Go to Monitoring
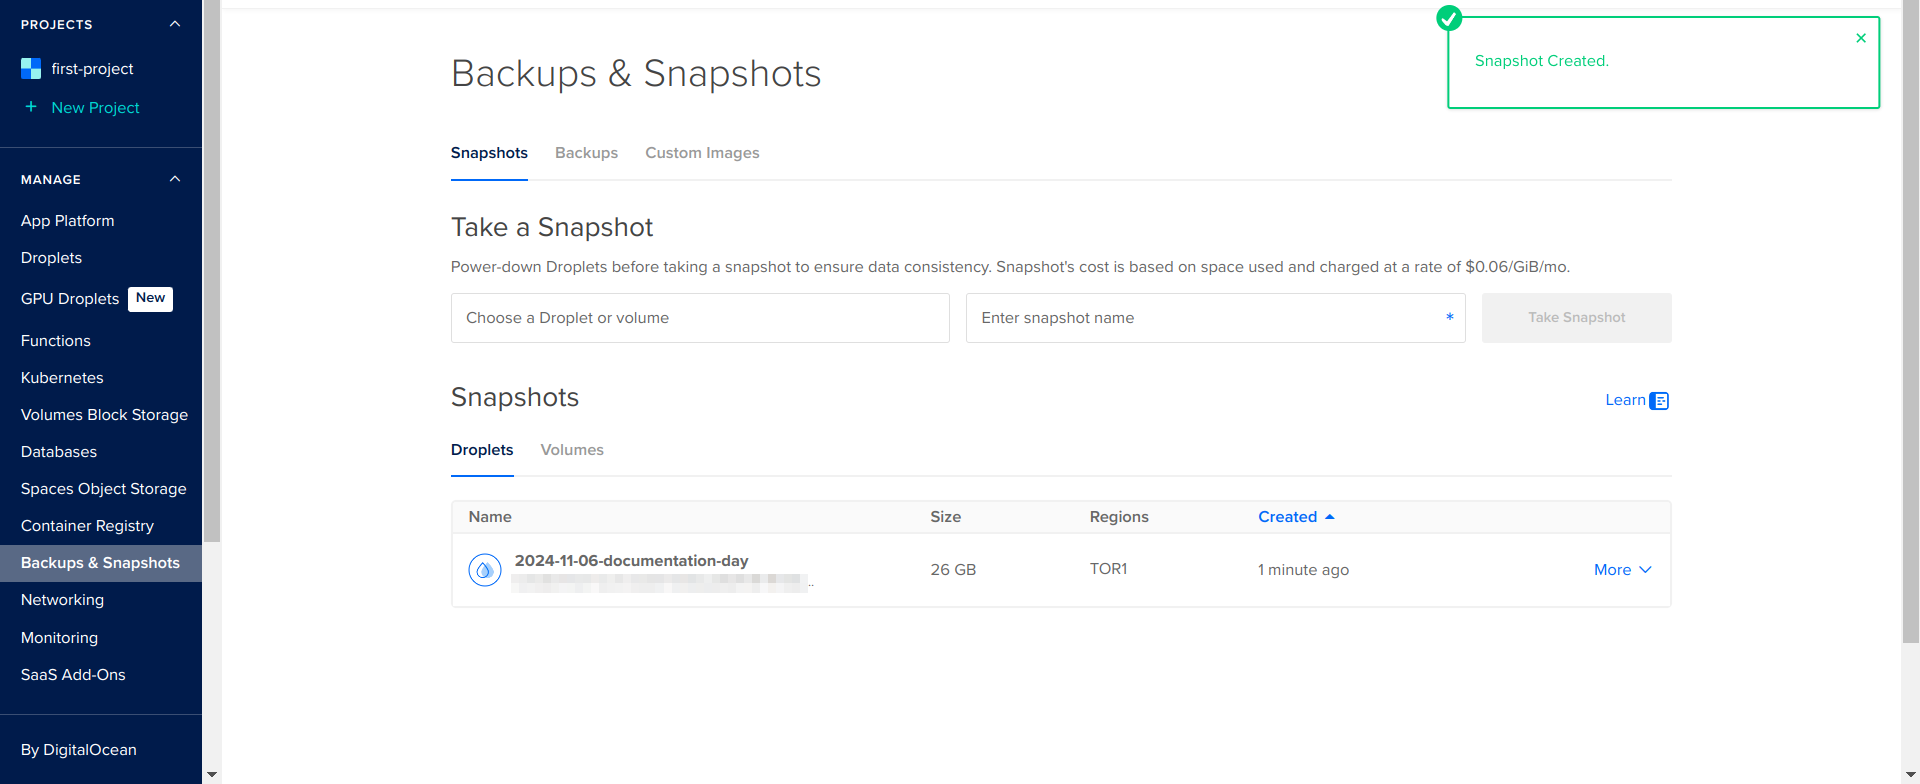Viewport: 1920px width, 784px height. tap(59, 638)
